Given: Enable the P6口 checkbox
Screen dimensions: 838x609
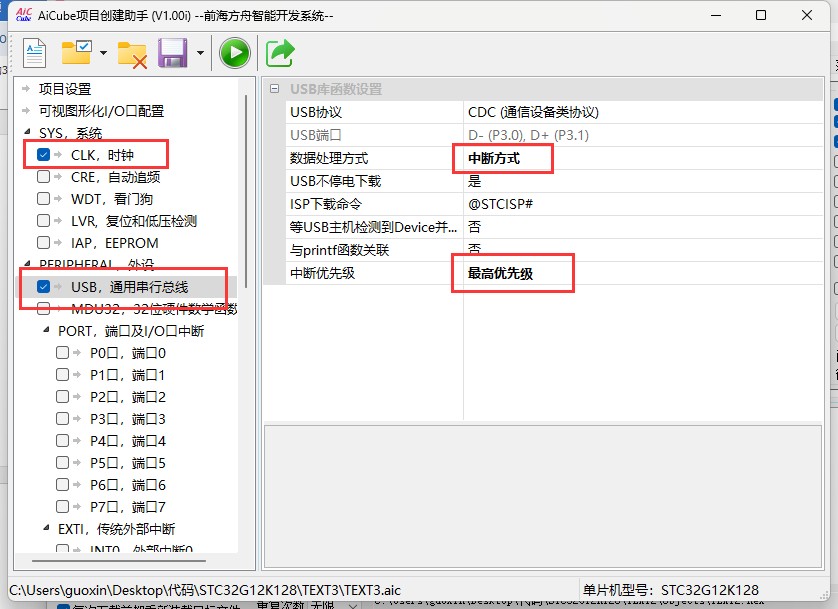Looking at the screenshot, I should coord(63,485).
